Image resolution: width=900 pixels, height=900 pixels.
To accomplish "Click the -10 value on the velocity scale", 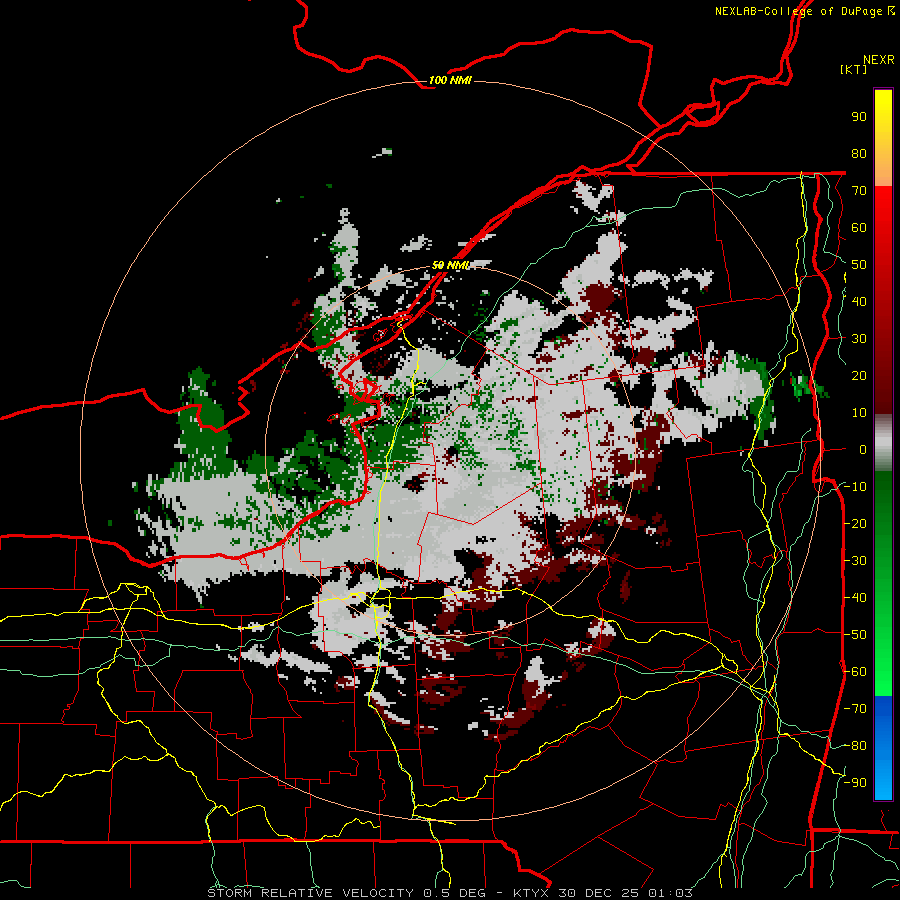I will [855, 487].
